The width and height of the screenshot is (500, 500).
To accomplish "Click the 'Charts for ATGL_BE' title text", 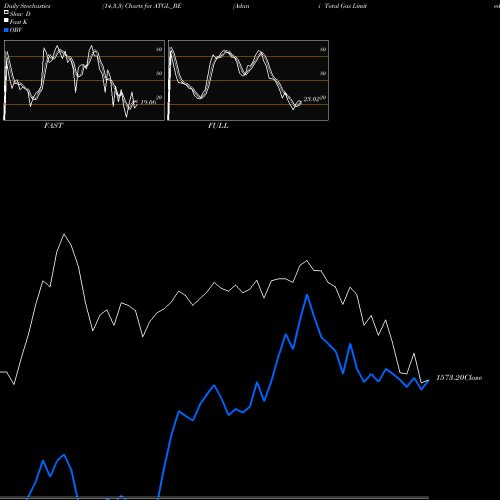I will pyautogui.click(x=153, y=6).
